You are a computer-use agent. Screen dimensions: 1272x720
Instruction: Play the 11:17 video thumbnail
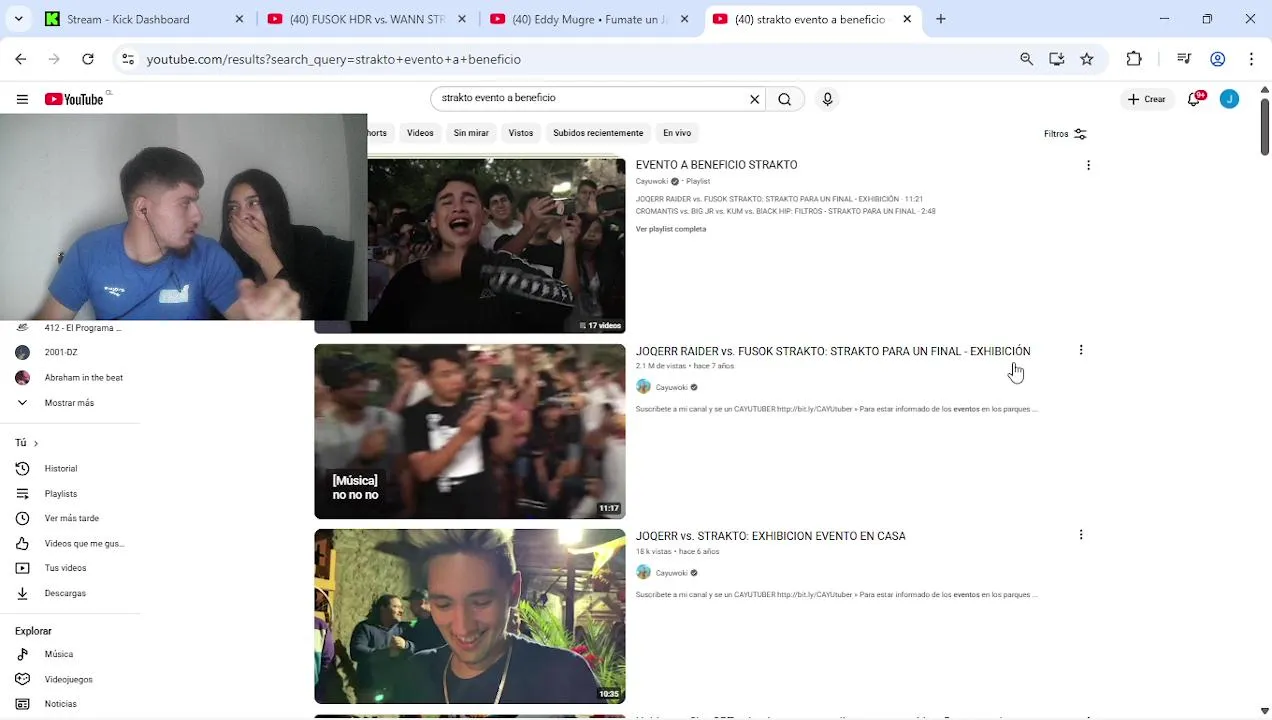click(x=470, y=432)
